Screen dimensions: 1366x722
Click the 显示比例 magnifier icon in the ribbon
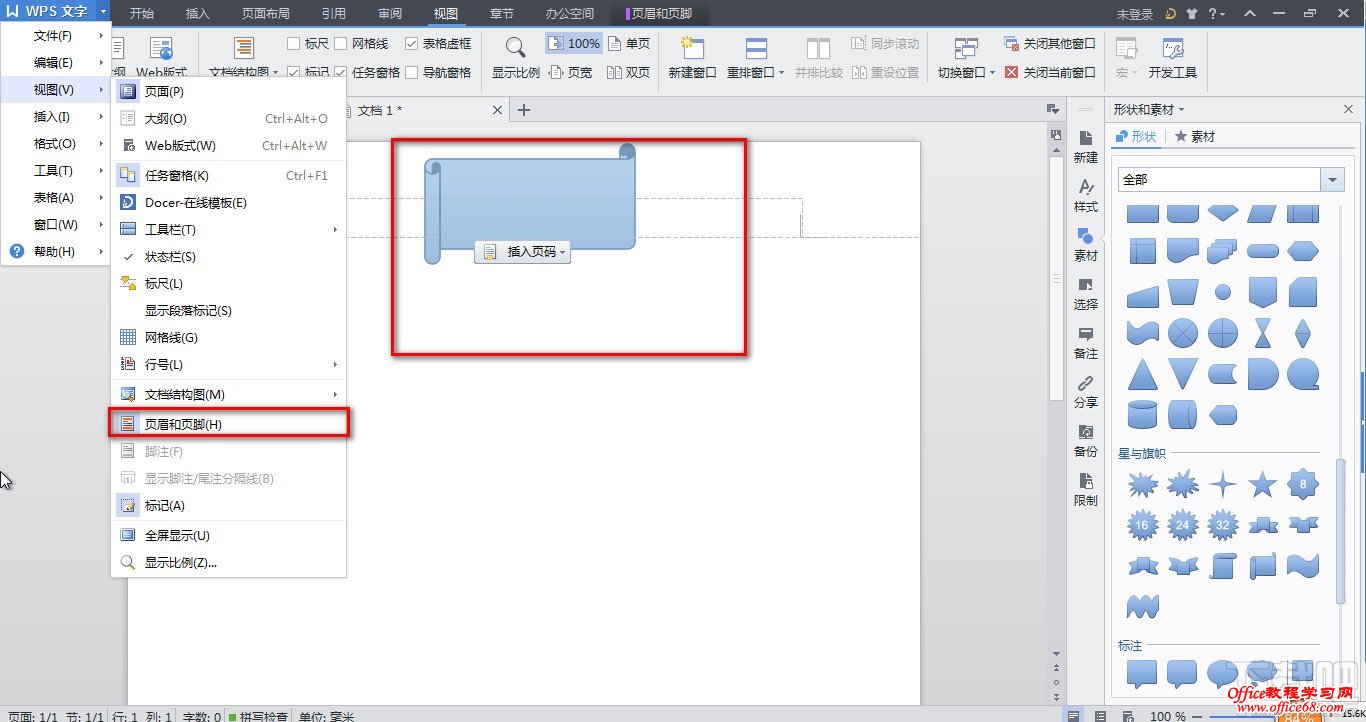pyautogui.click(x=515, y=48)
